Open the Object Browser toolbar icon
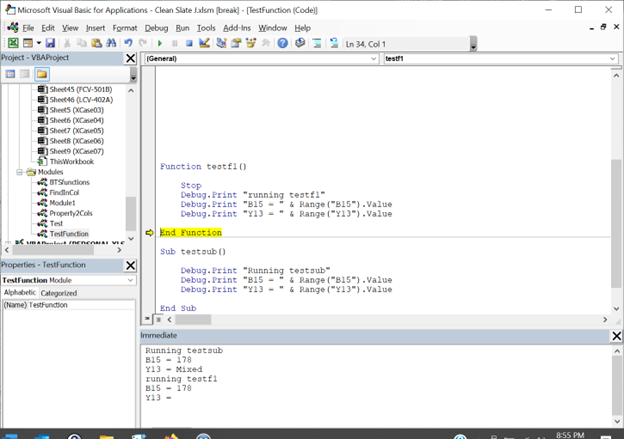Screen dimensions: 624x439 point(251,43)
